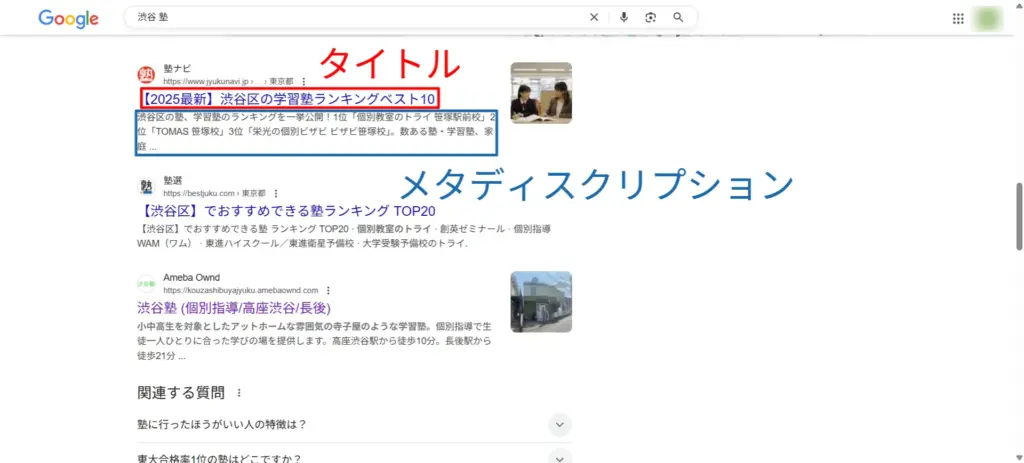Start voice search with the microphone icon
Screen dimensions: 1024x463
[624, 18]
